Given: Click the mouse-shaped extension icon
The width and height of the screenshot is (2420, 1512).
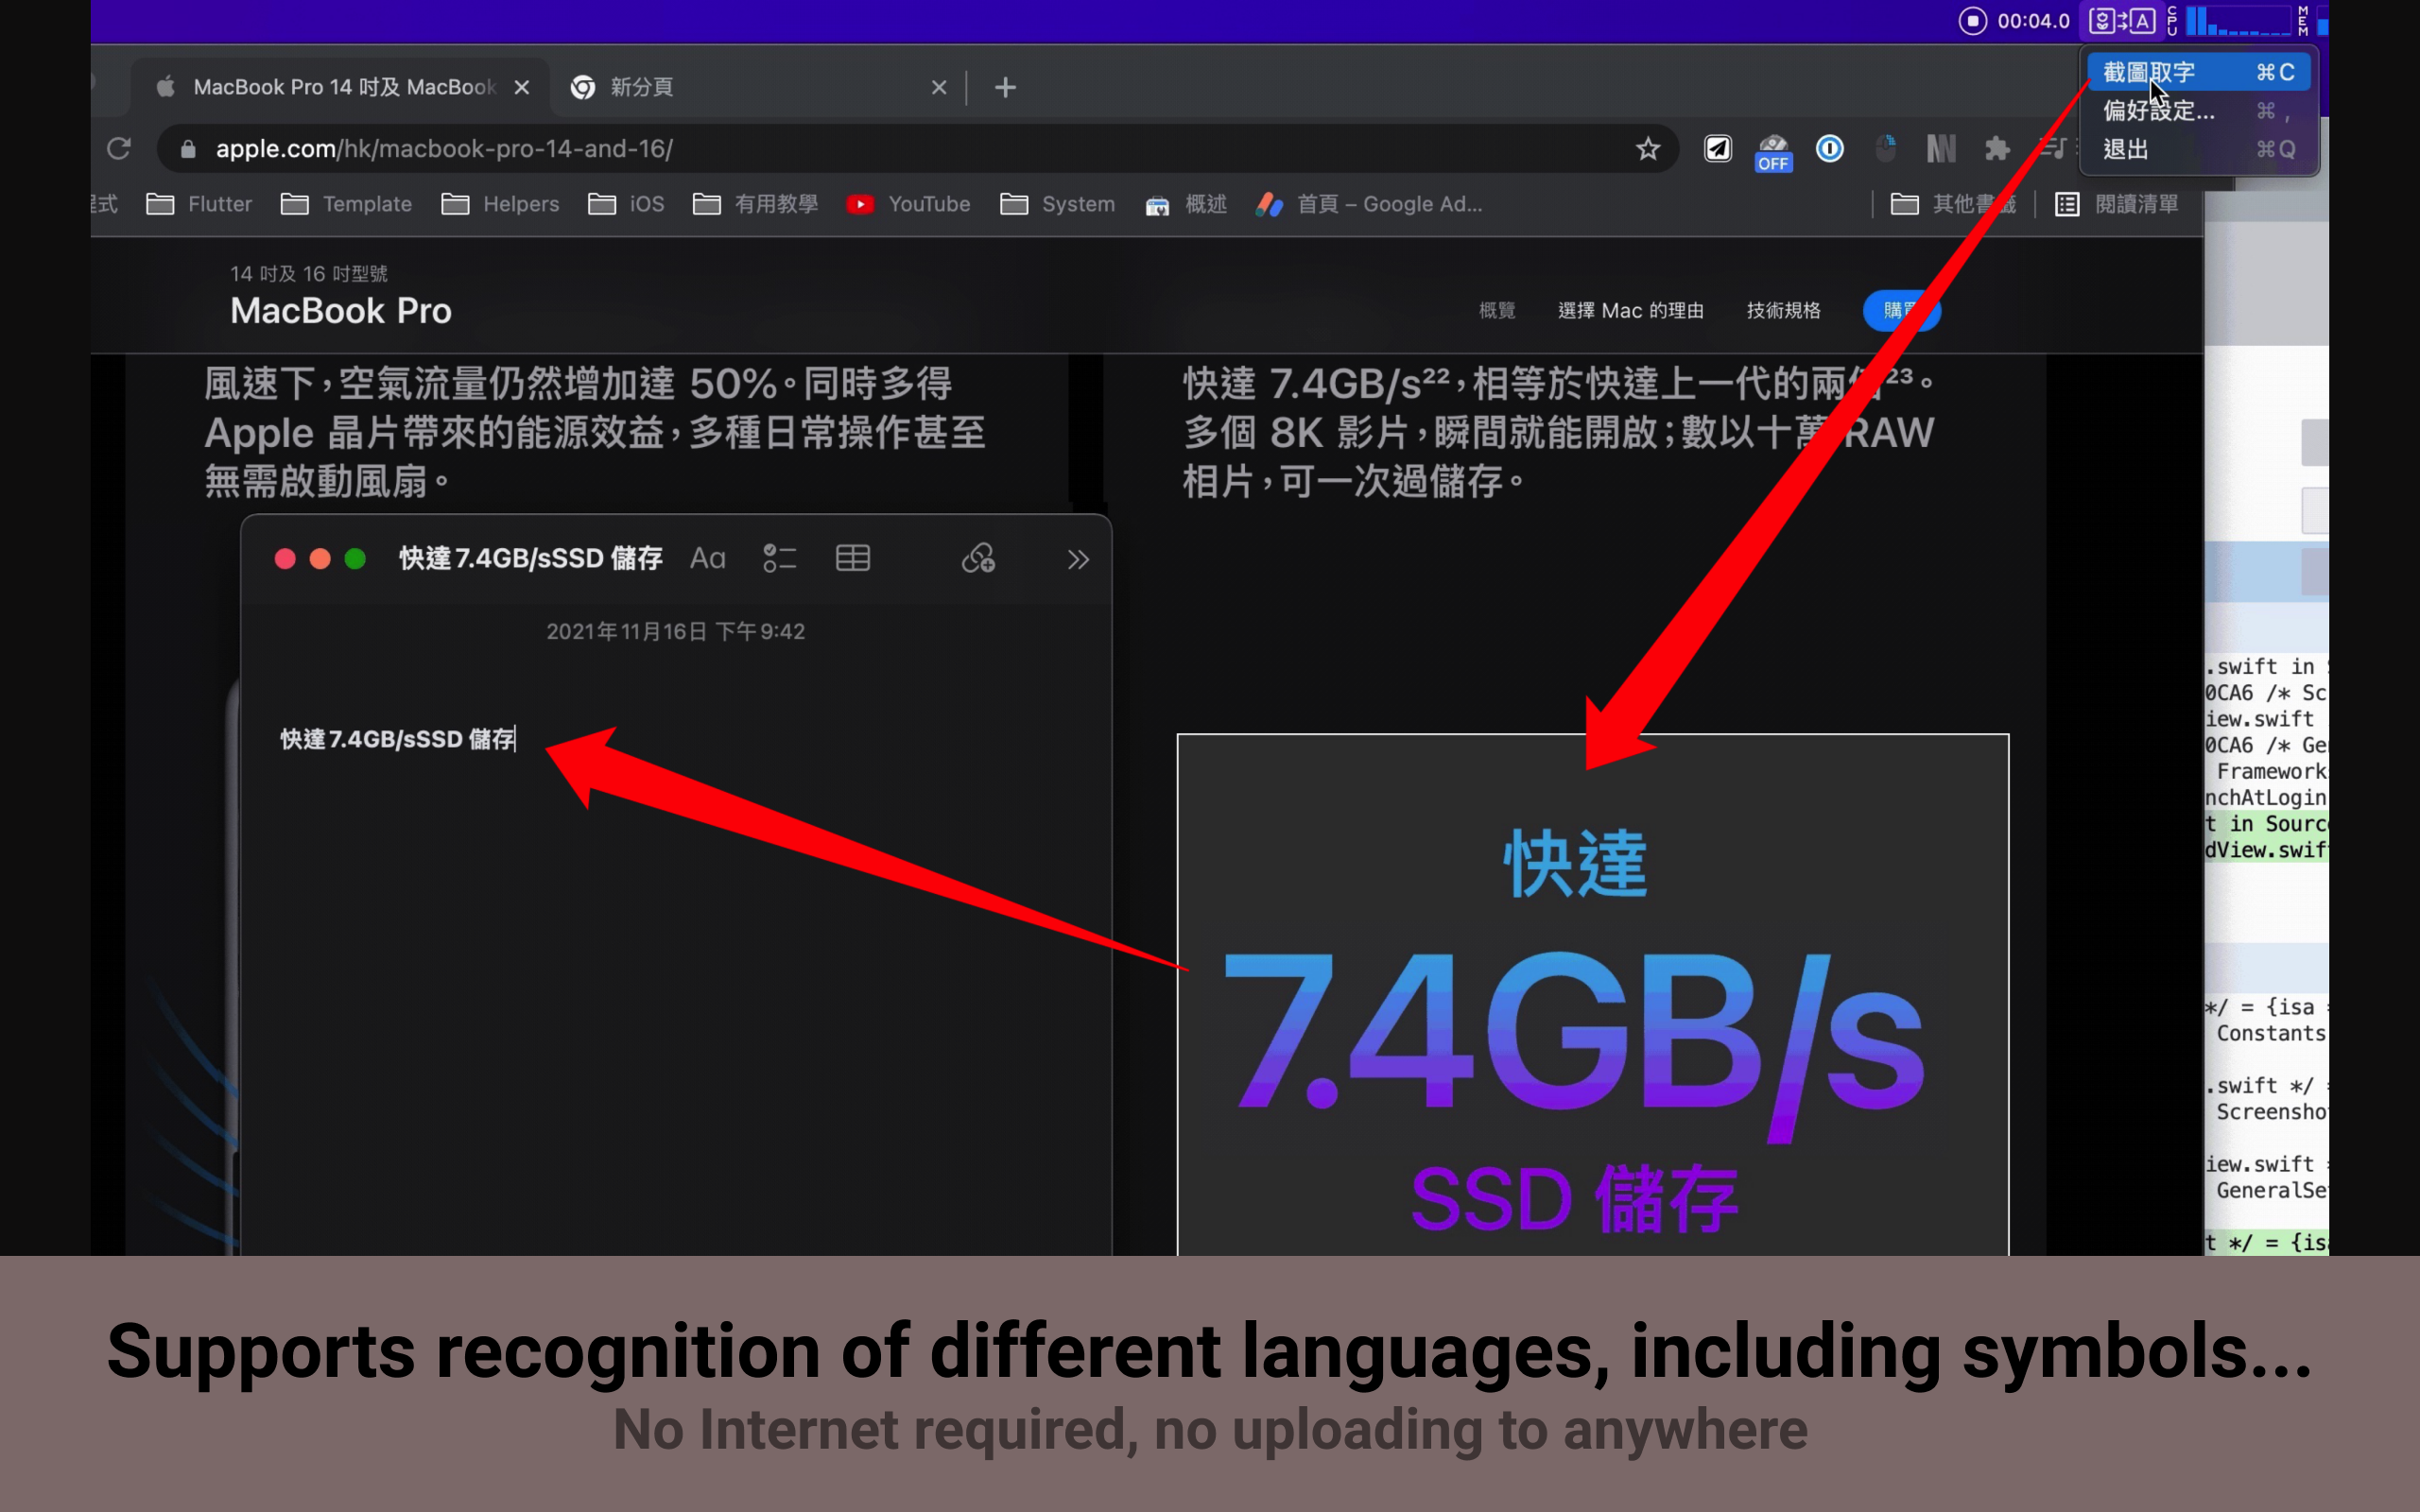Looking at the screenshot, I should click(1885, 149).
